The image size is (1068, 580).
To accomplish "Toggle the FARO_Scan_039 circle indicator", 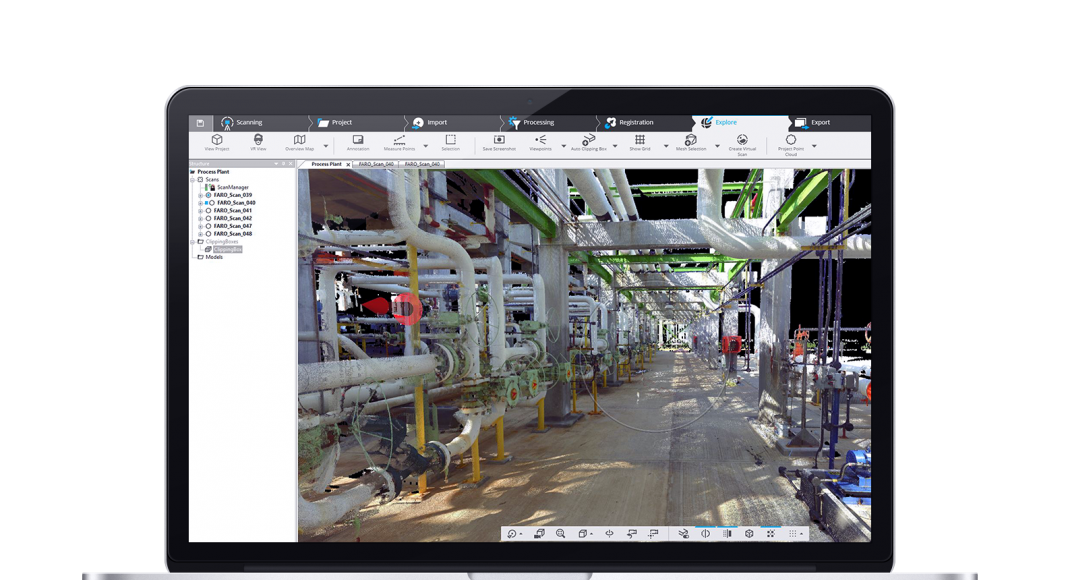I will click(209, 195).
